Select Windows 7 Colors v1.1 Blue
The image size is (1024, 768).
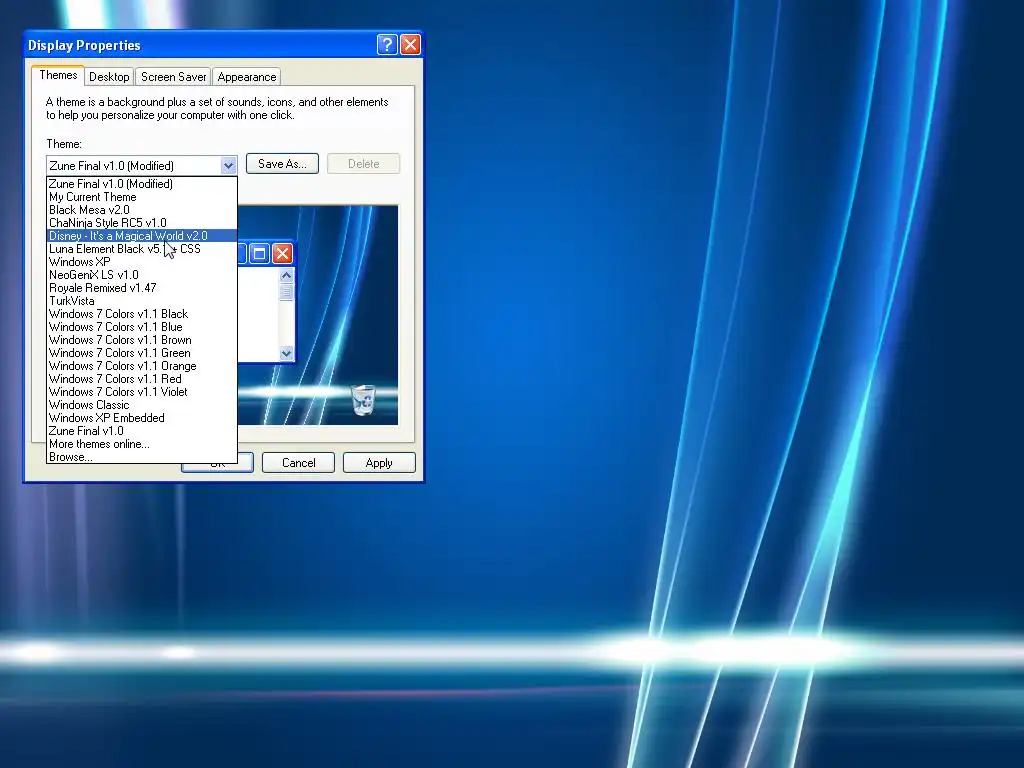142,327
